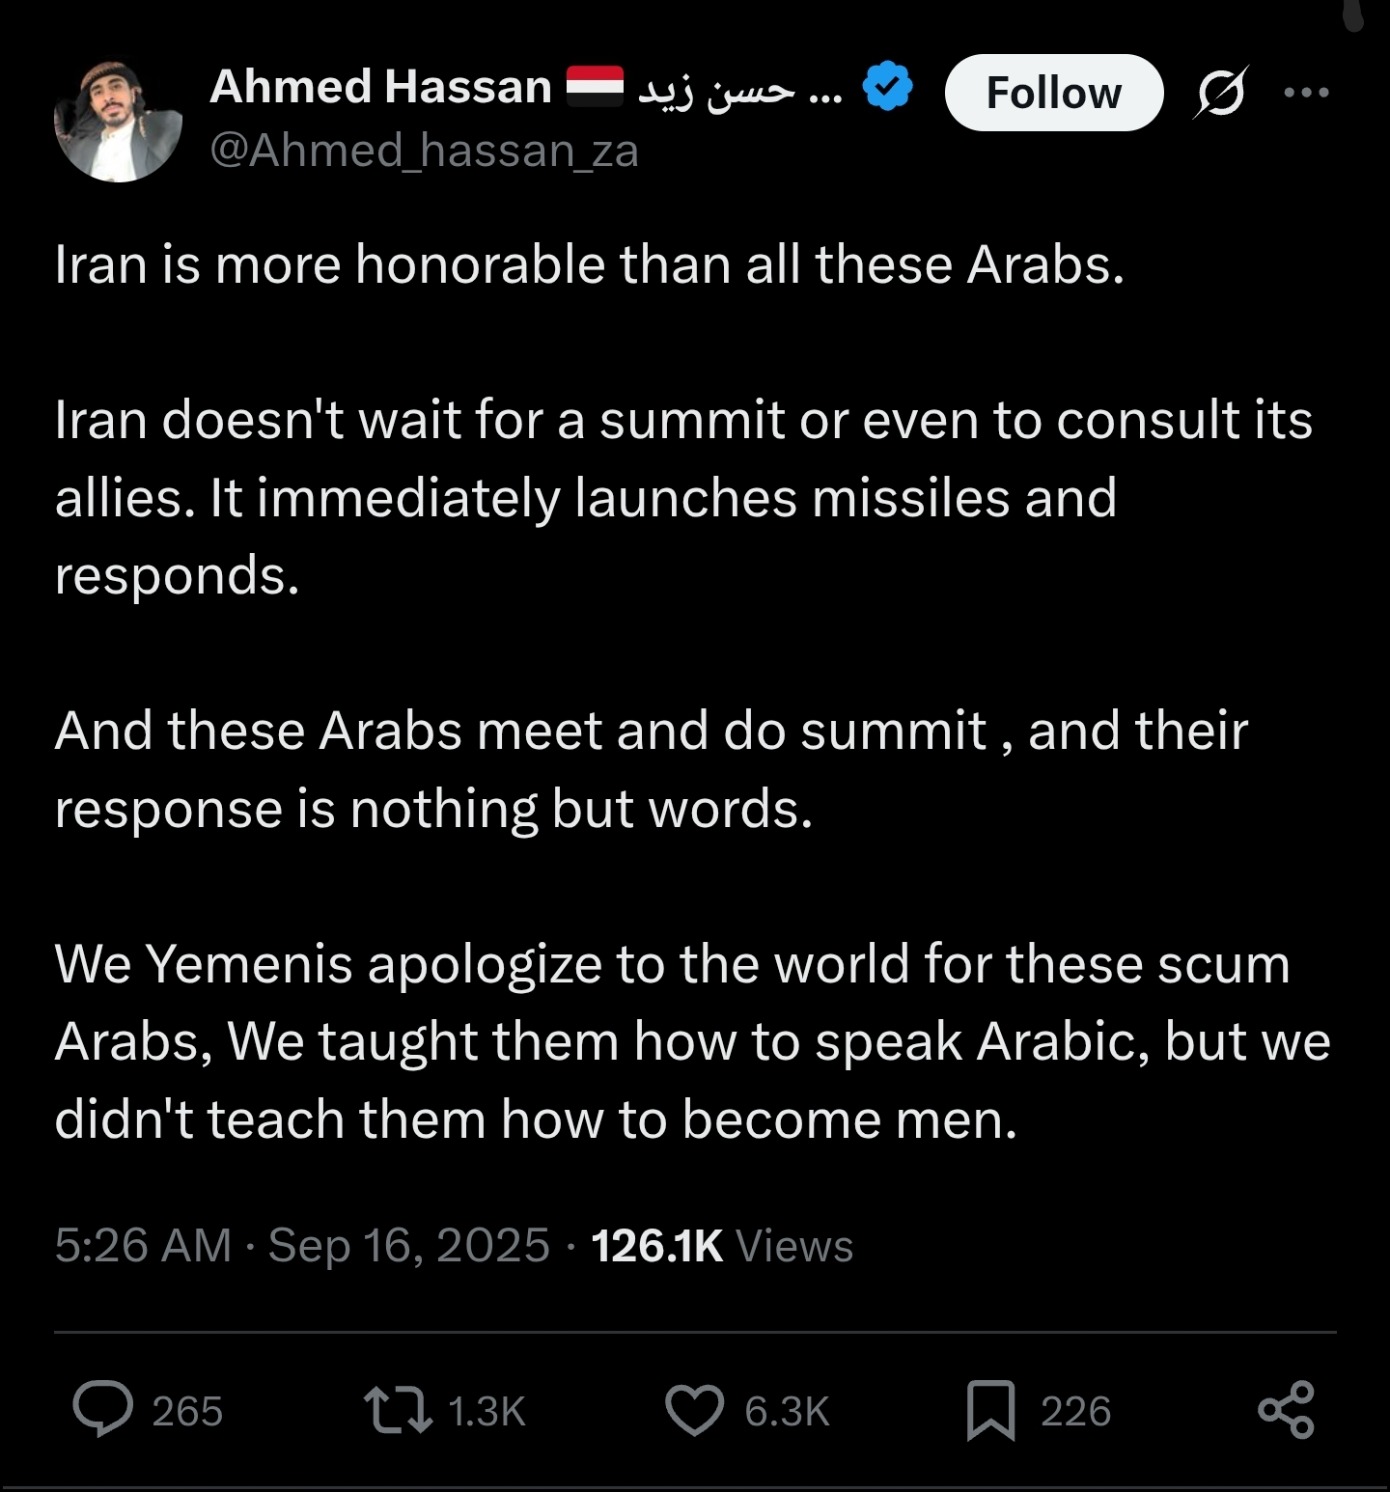View the 126.1K Views analytics
Viewport: 1390px width, 1492px height.
coord(722,1246)
